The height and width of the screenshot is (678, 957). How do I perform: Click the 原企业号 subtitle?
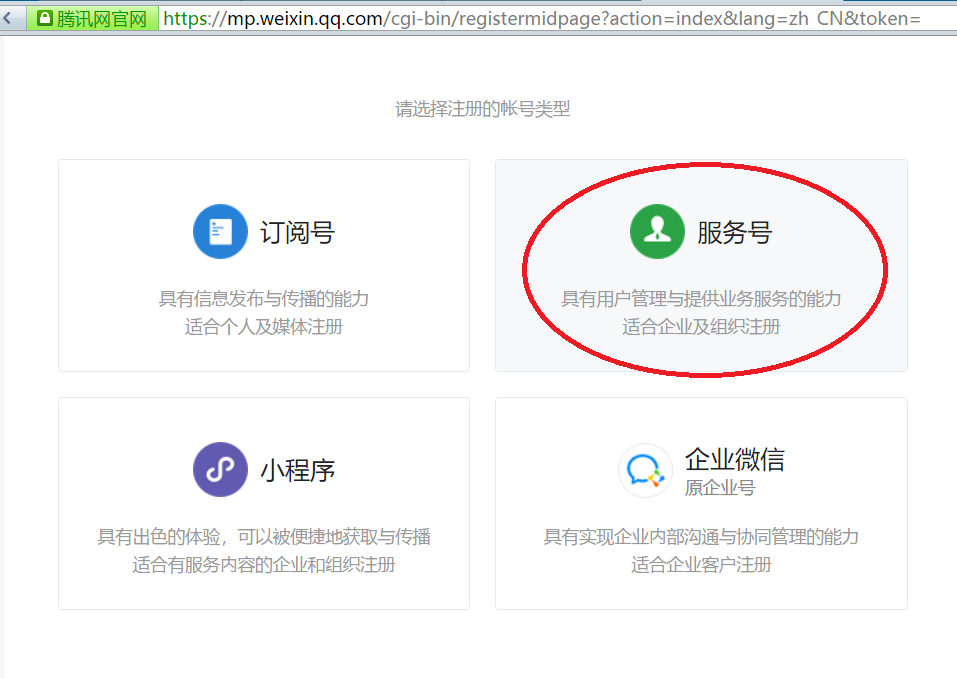coord(720,488)
